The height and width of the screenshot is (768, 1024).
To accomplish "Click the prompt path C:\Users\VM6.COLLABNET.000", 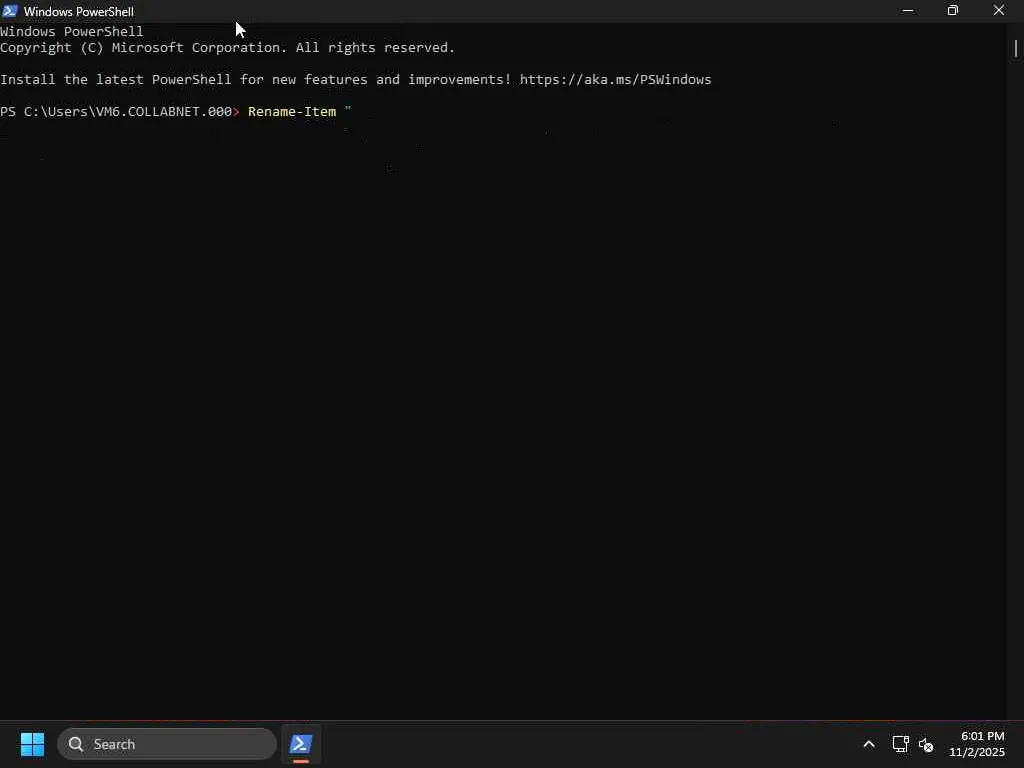I will tap(128, 112).
